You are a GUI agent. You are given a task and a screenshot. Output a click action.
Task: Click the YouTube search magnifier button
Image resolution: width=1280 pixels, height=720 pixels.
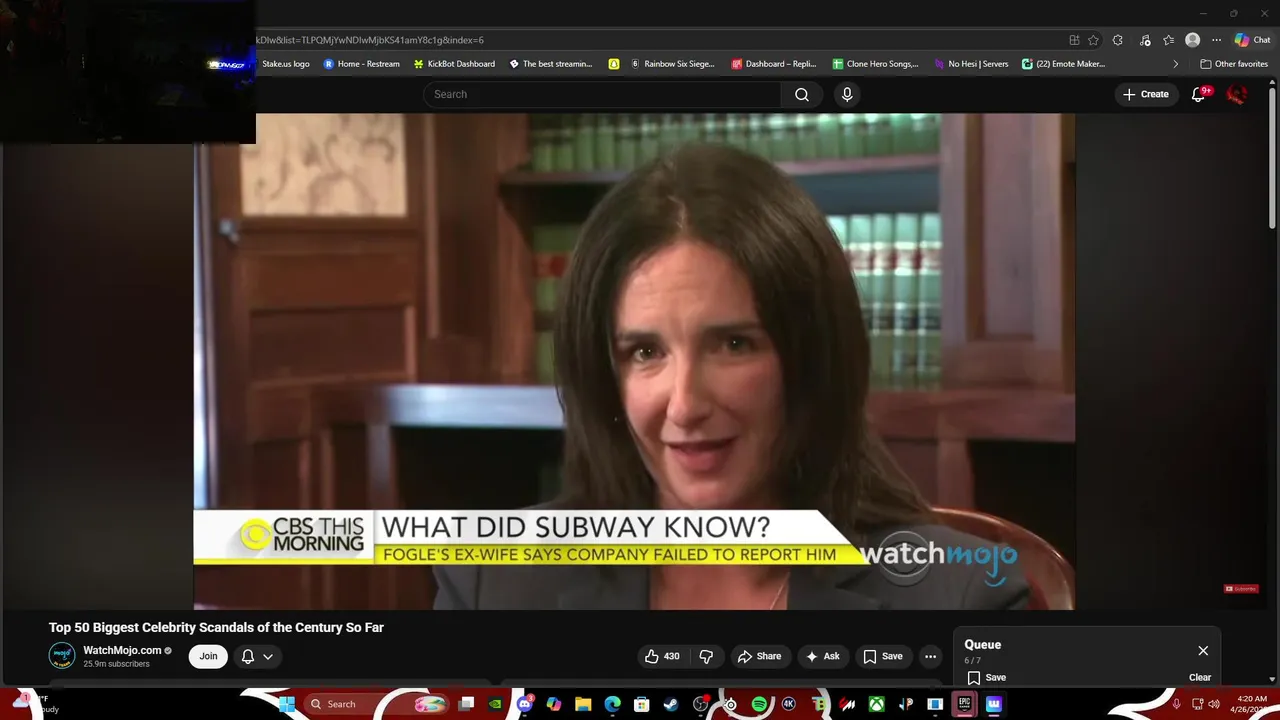(x=802, y=94)
